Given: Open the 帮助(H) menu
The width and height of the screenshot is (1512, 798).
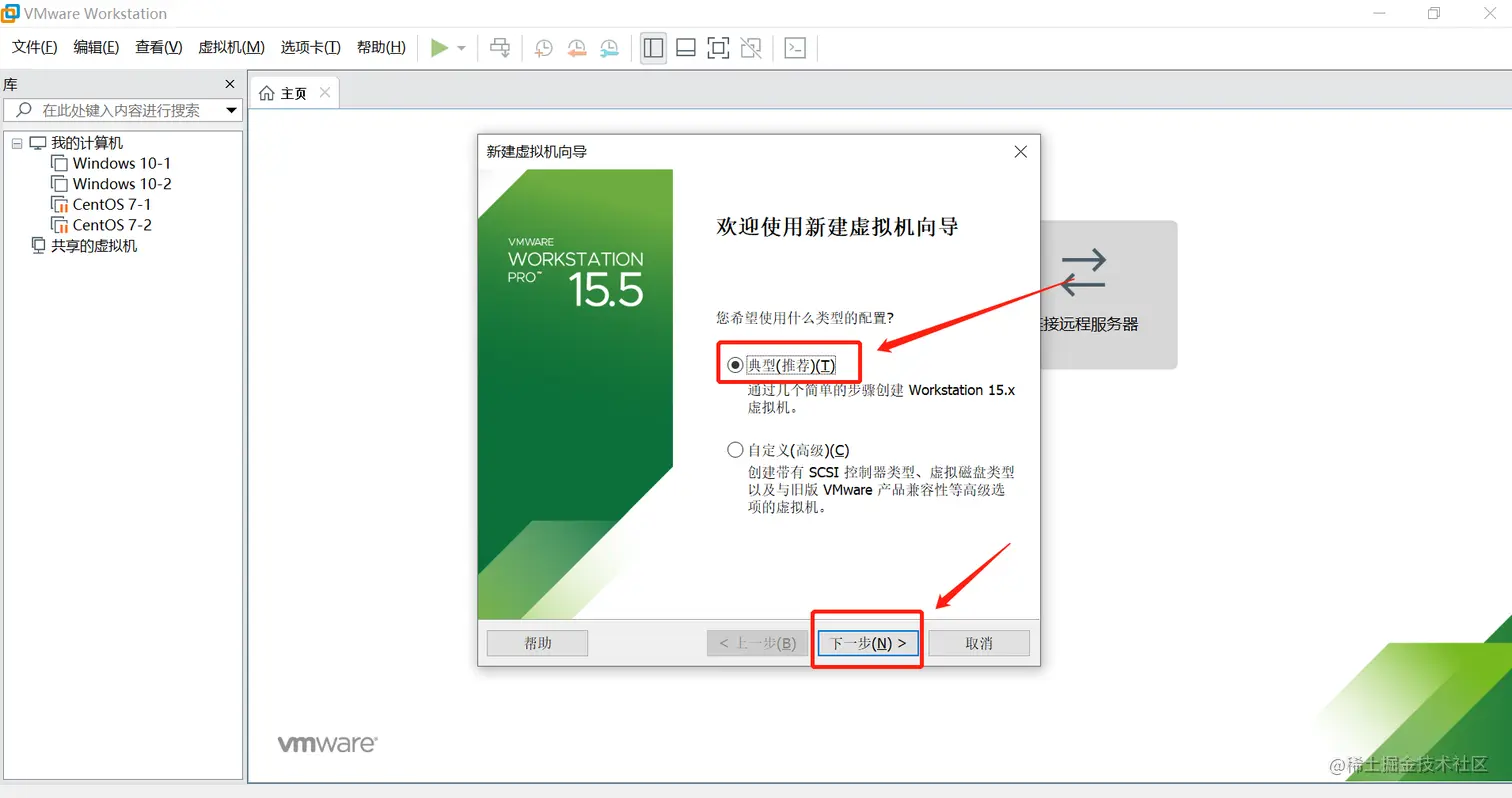Looking at the screenshot, I should (381, 47).
